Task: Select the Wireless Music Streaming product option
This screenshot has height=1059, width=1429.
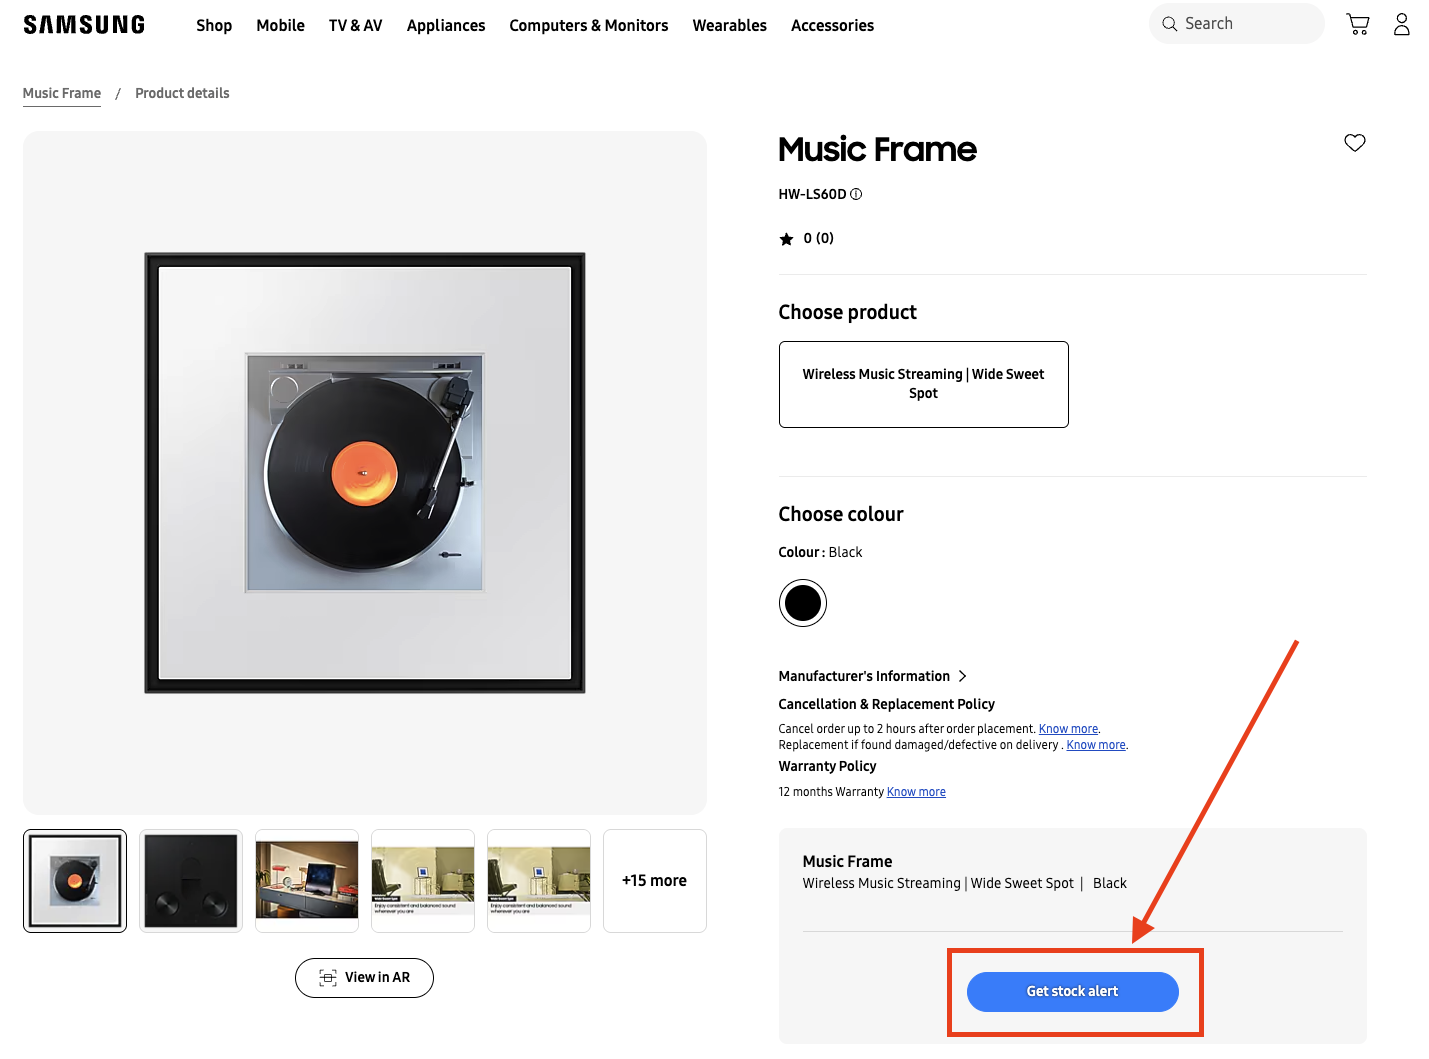Action: tap(923, 384)
